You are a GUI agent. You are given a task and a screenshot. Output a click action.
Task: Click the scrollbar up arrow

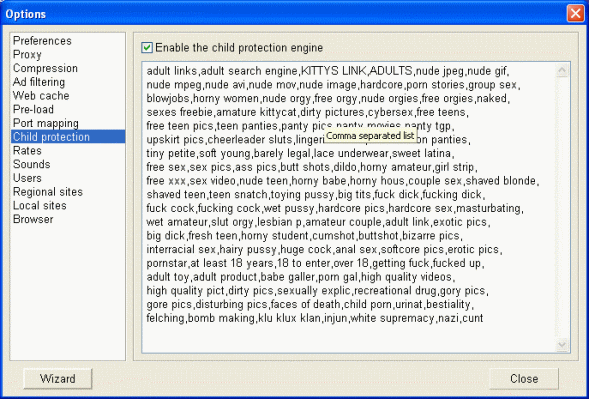[x=562, y=71]
